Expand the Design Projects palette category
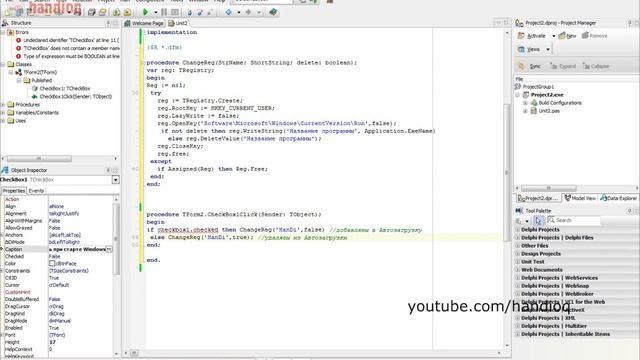The image size is (640, 360). (x=518, y=254)
